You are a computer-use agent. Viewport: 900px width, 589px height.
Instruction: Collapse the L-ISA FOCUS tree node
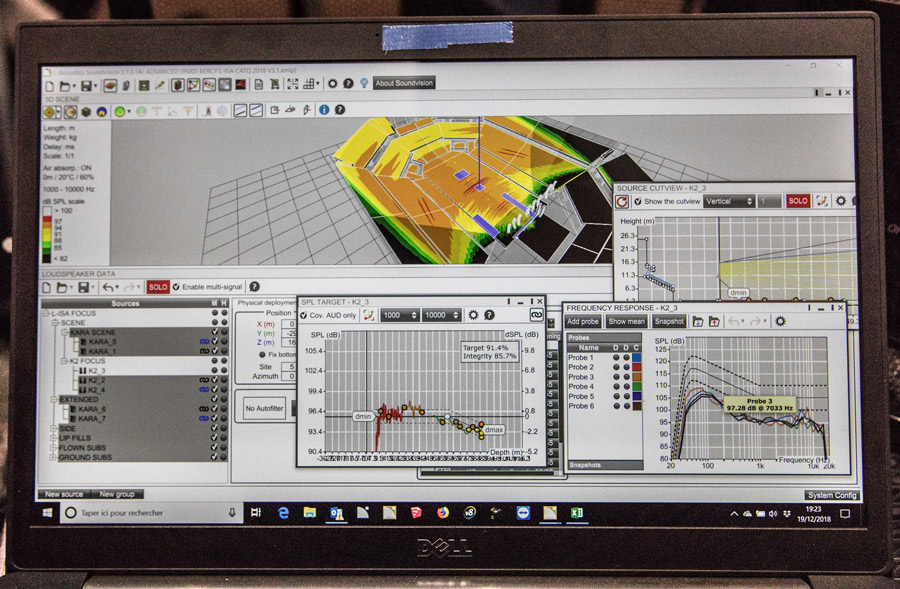pyautogui.click(x=47, y=313)
